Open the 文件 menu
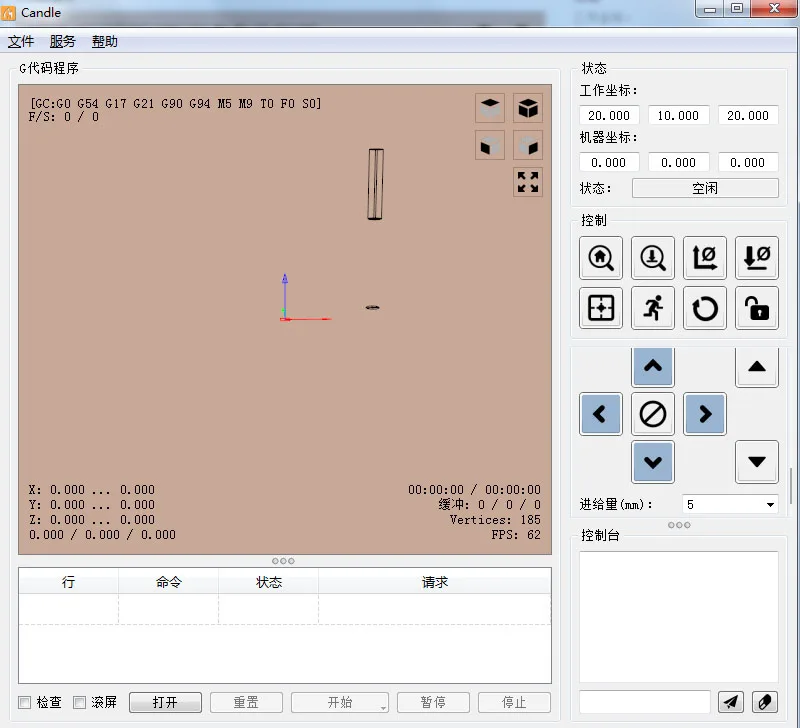This screenshot has width=800, height=728. (x=21, y=41)
